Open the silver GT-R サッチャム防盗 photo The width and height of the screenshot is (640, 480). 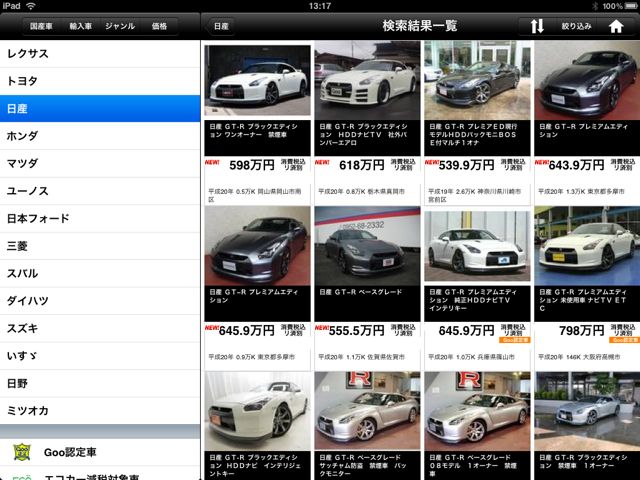pyautogui.click(x=367, y=411)
